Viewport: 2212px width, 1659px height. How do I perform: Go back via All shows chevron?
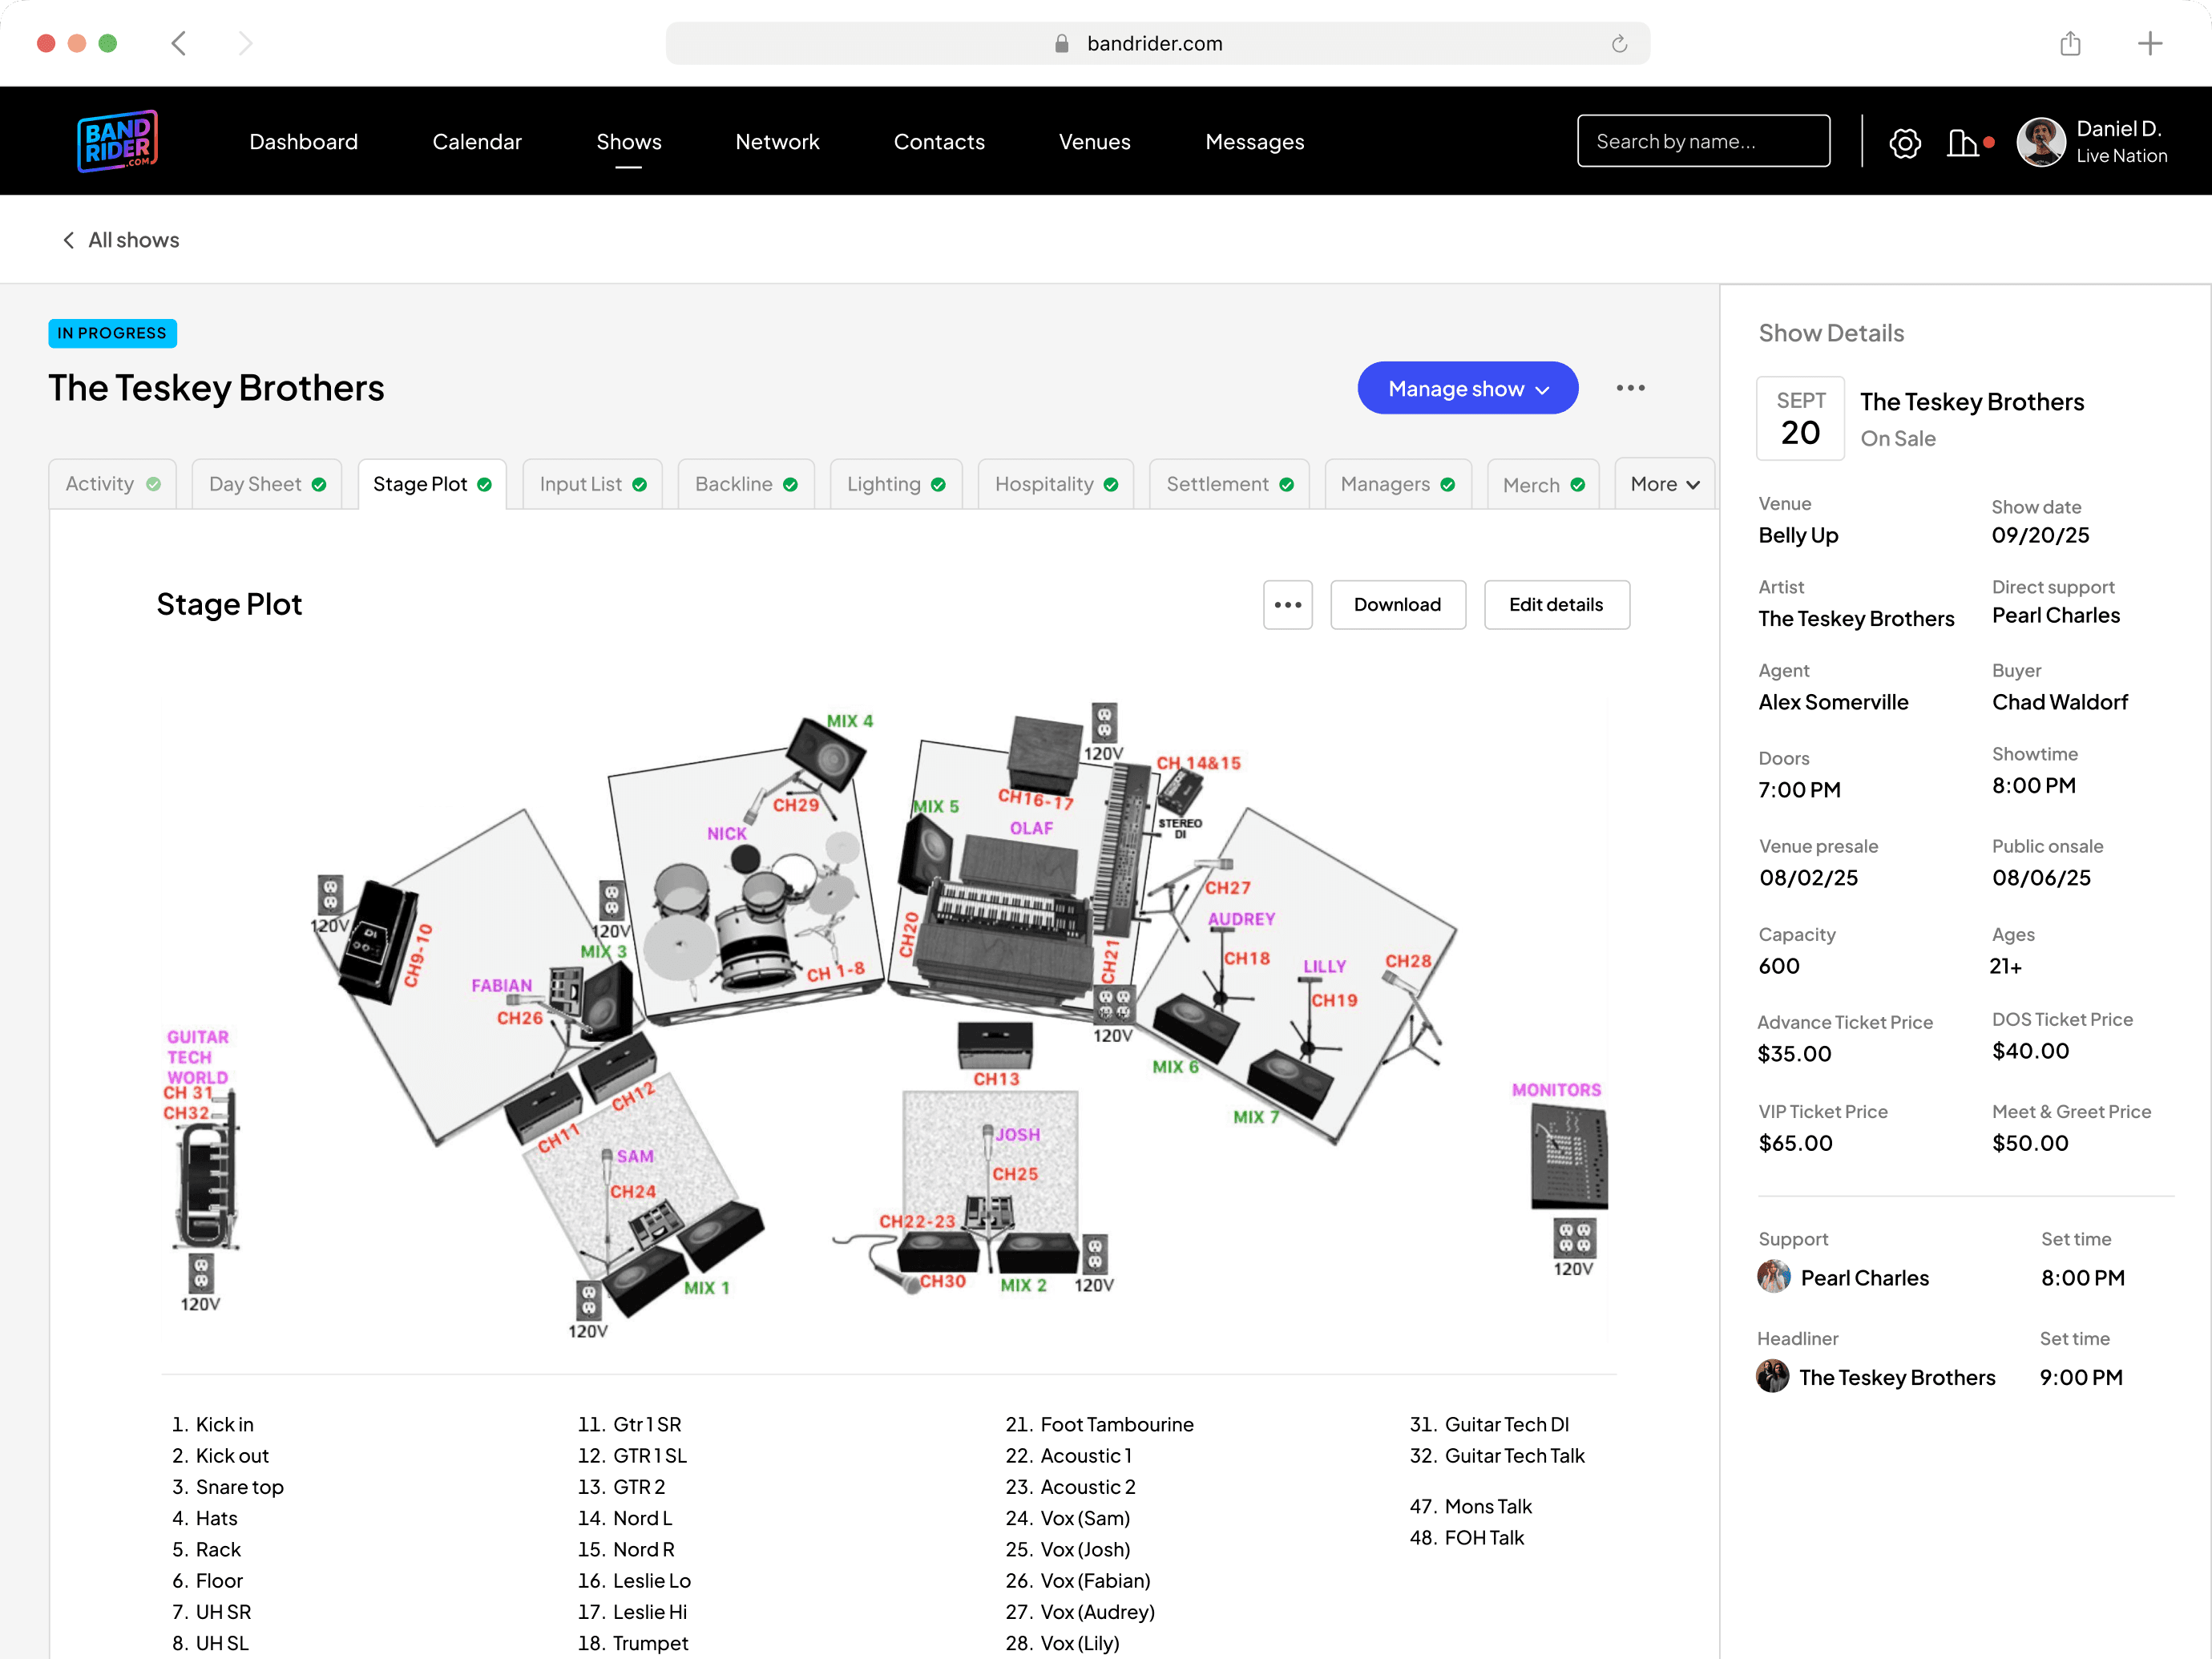68,240
